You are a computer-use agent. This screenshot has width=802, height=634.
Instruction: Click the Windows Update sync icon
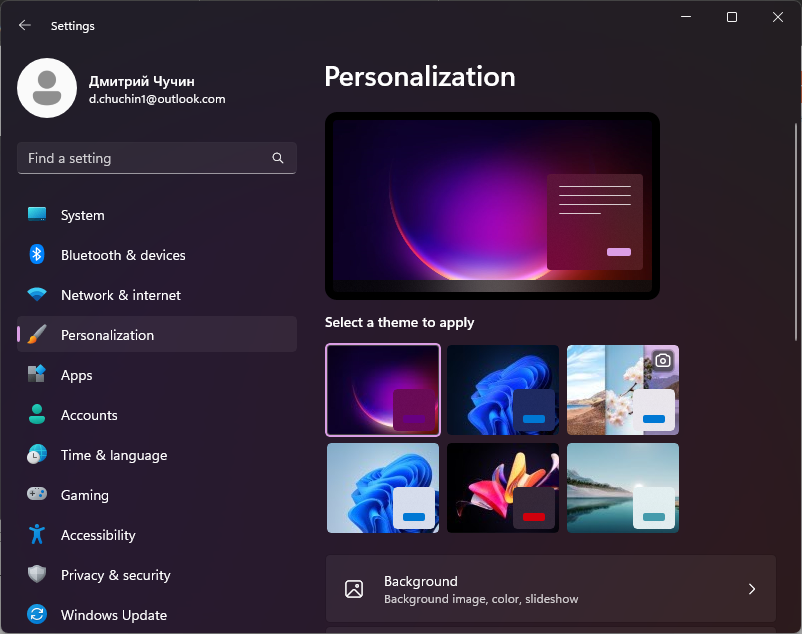[37, 614]
